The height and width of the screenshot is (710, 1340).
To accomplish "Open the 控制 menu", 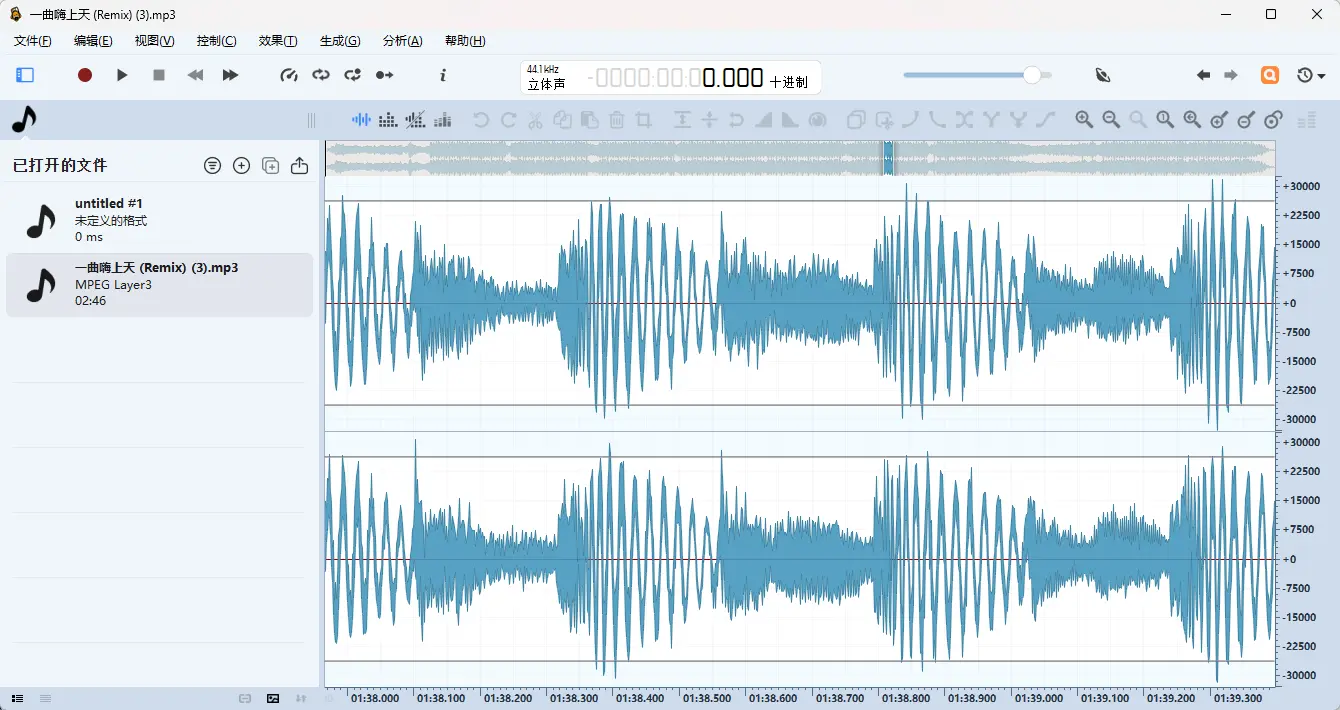I will pos(217,41).
